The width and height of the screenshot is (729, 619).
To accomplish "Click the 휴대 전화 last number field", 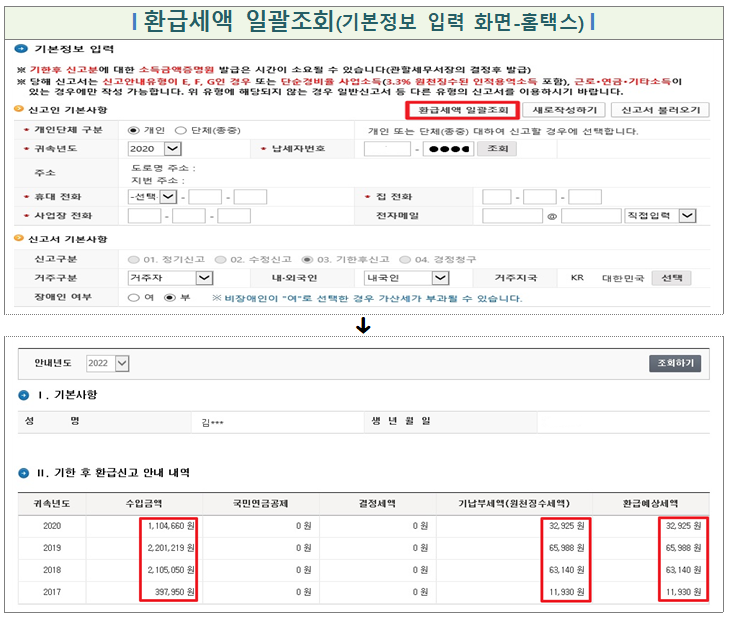I will pyautogui.click(x=250, y=197).
